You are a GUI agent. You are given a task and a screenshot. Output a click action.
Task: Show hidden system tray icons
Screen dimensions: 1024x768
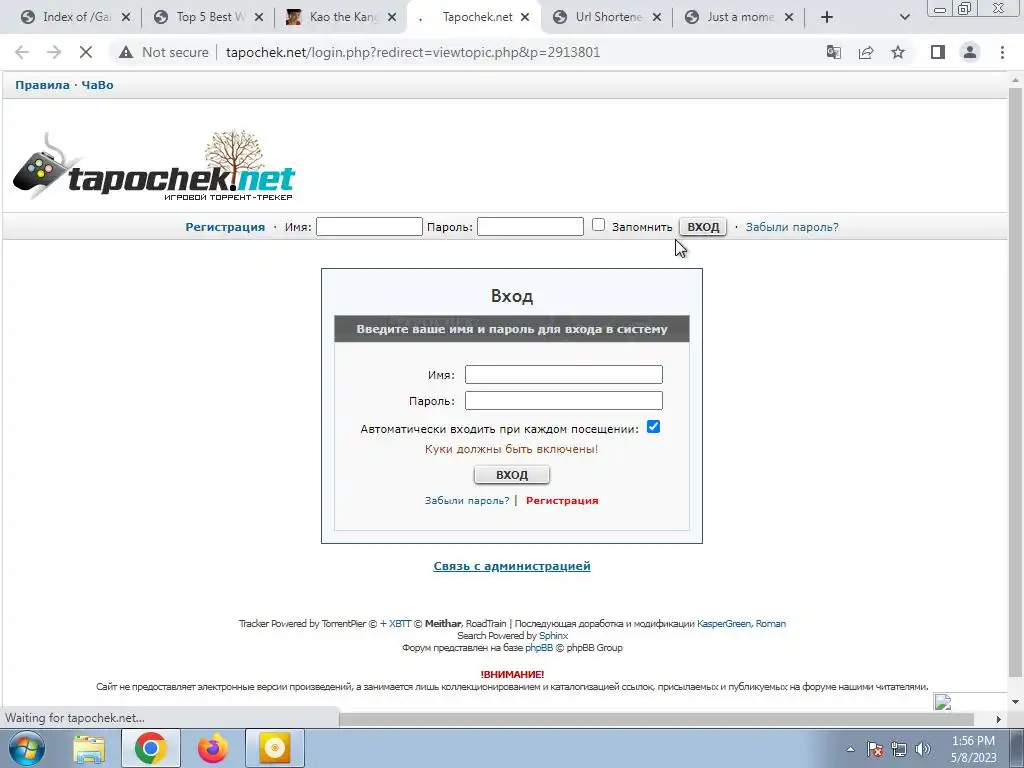850,749
